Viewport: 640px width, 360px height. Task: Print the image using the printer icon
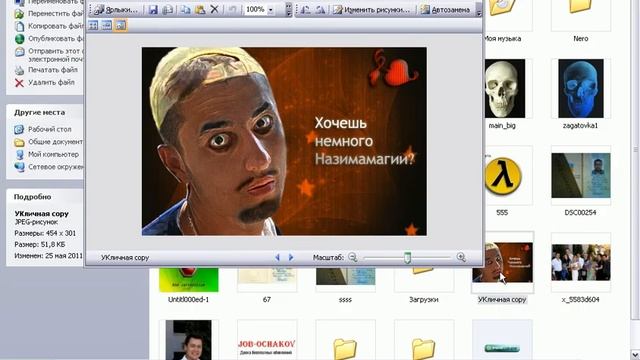(x=168, y=9)
